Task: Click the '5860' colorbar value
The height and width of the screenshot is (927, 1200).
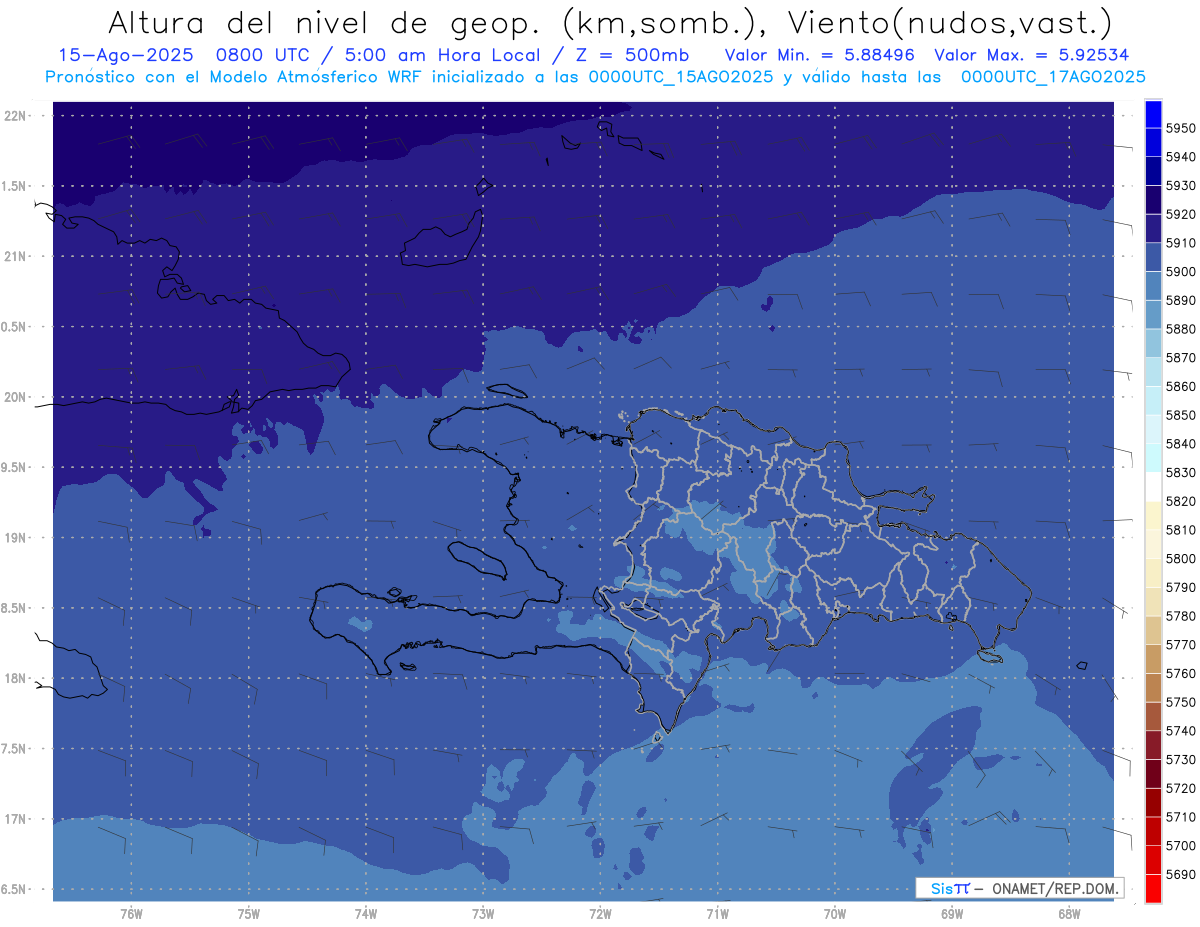Action: 1180,386
